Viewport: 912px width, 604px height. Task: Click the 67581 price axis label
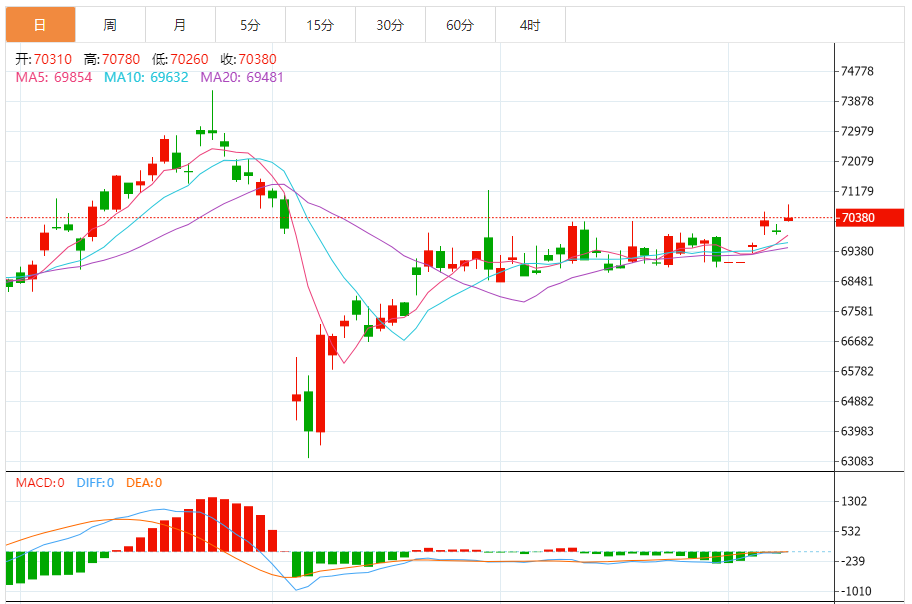[857, 311]
